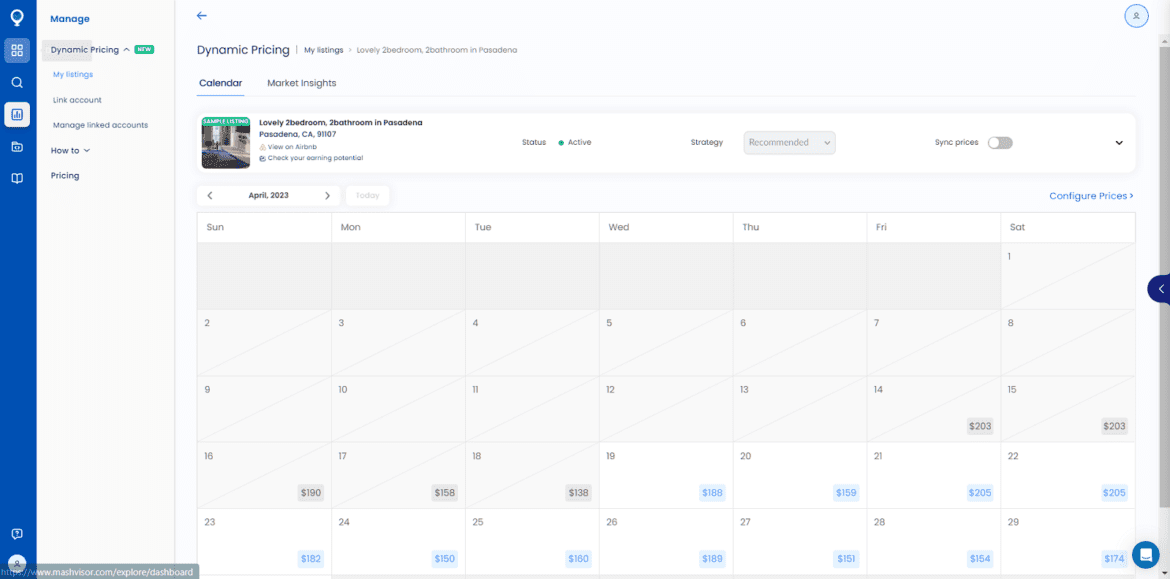Select Link account in the sidebar menu
The width and height of the screenshot is (1170, 579).
pyautogui.click(x=77, y=100)
